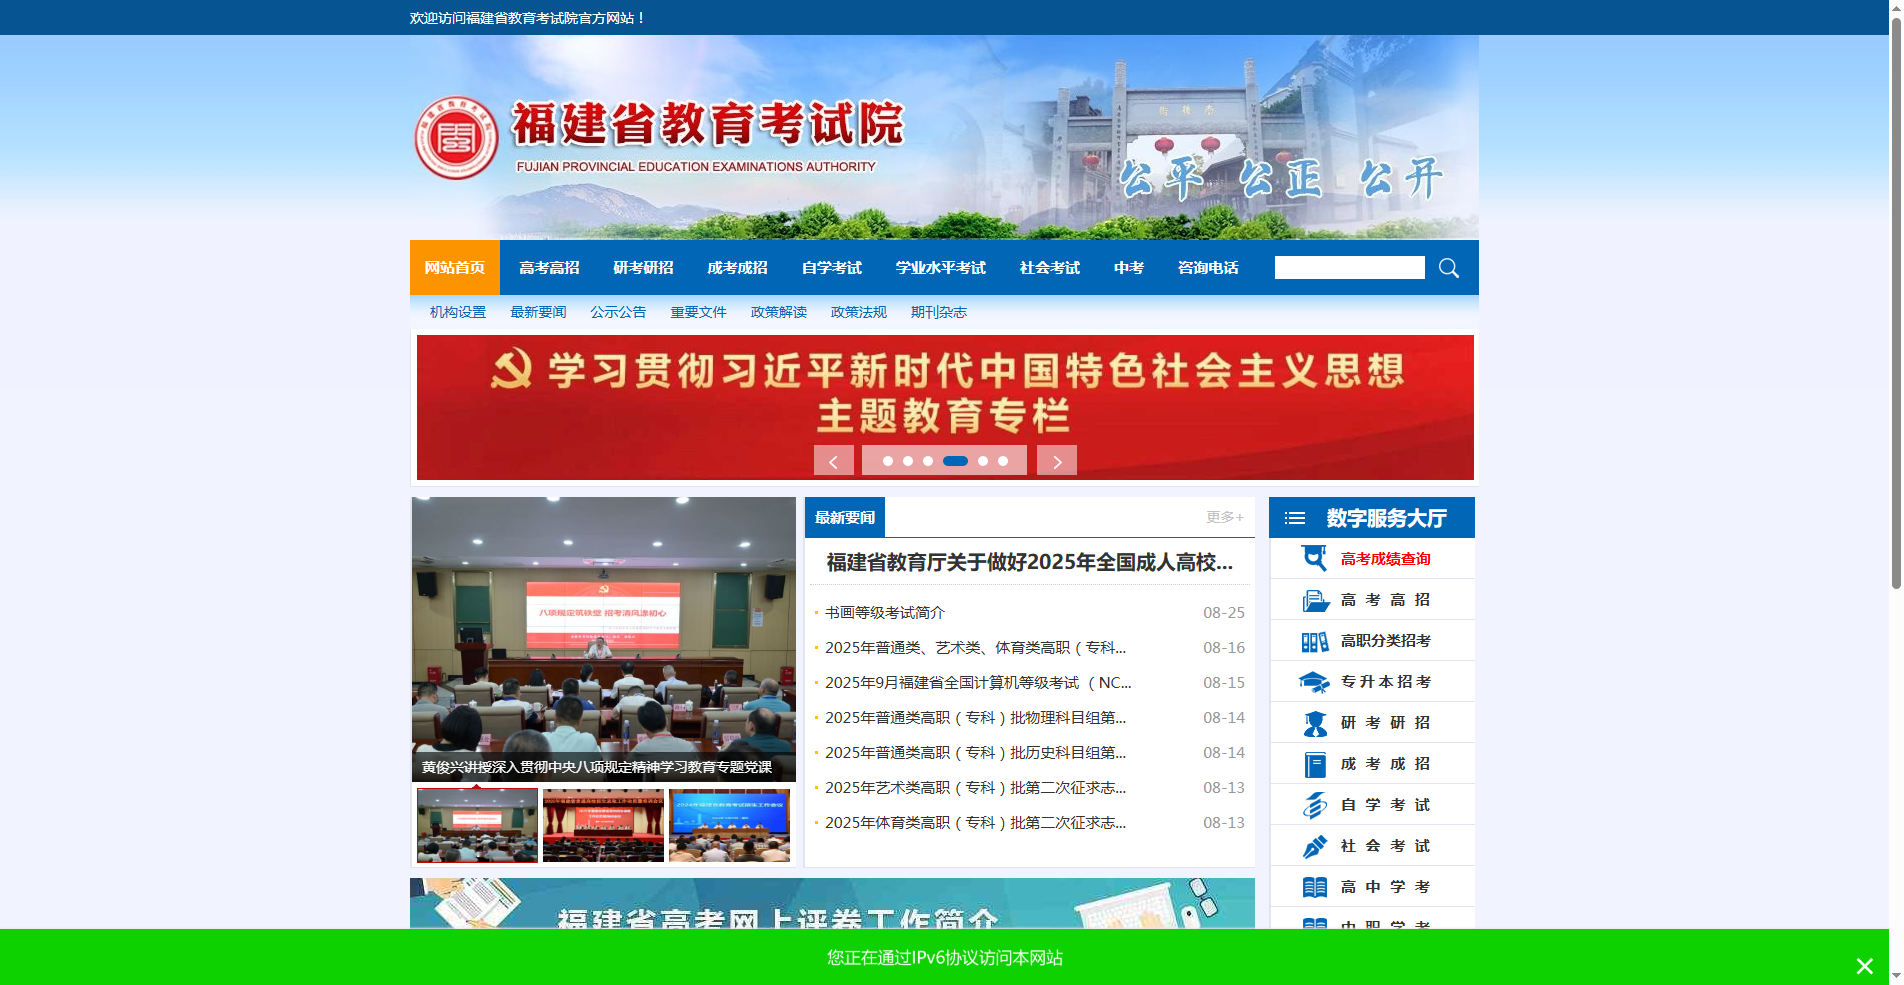The image size is (1904, 985).
Task: Click inside the search input box
Action: [x=1349, y=267]
